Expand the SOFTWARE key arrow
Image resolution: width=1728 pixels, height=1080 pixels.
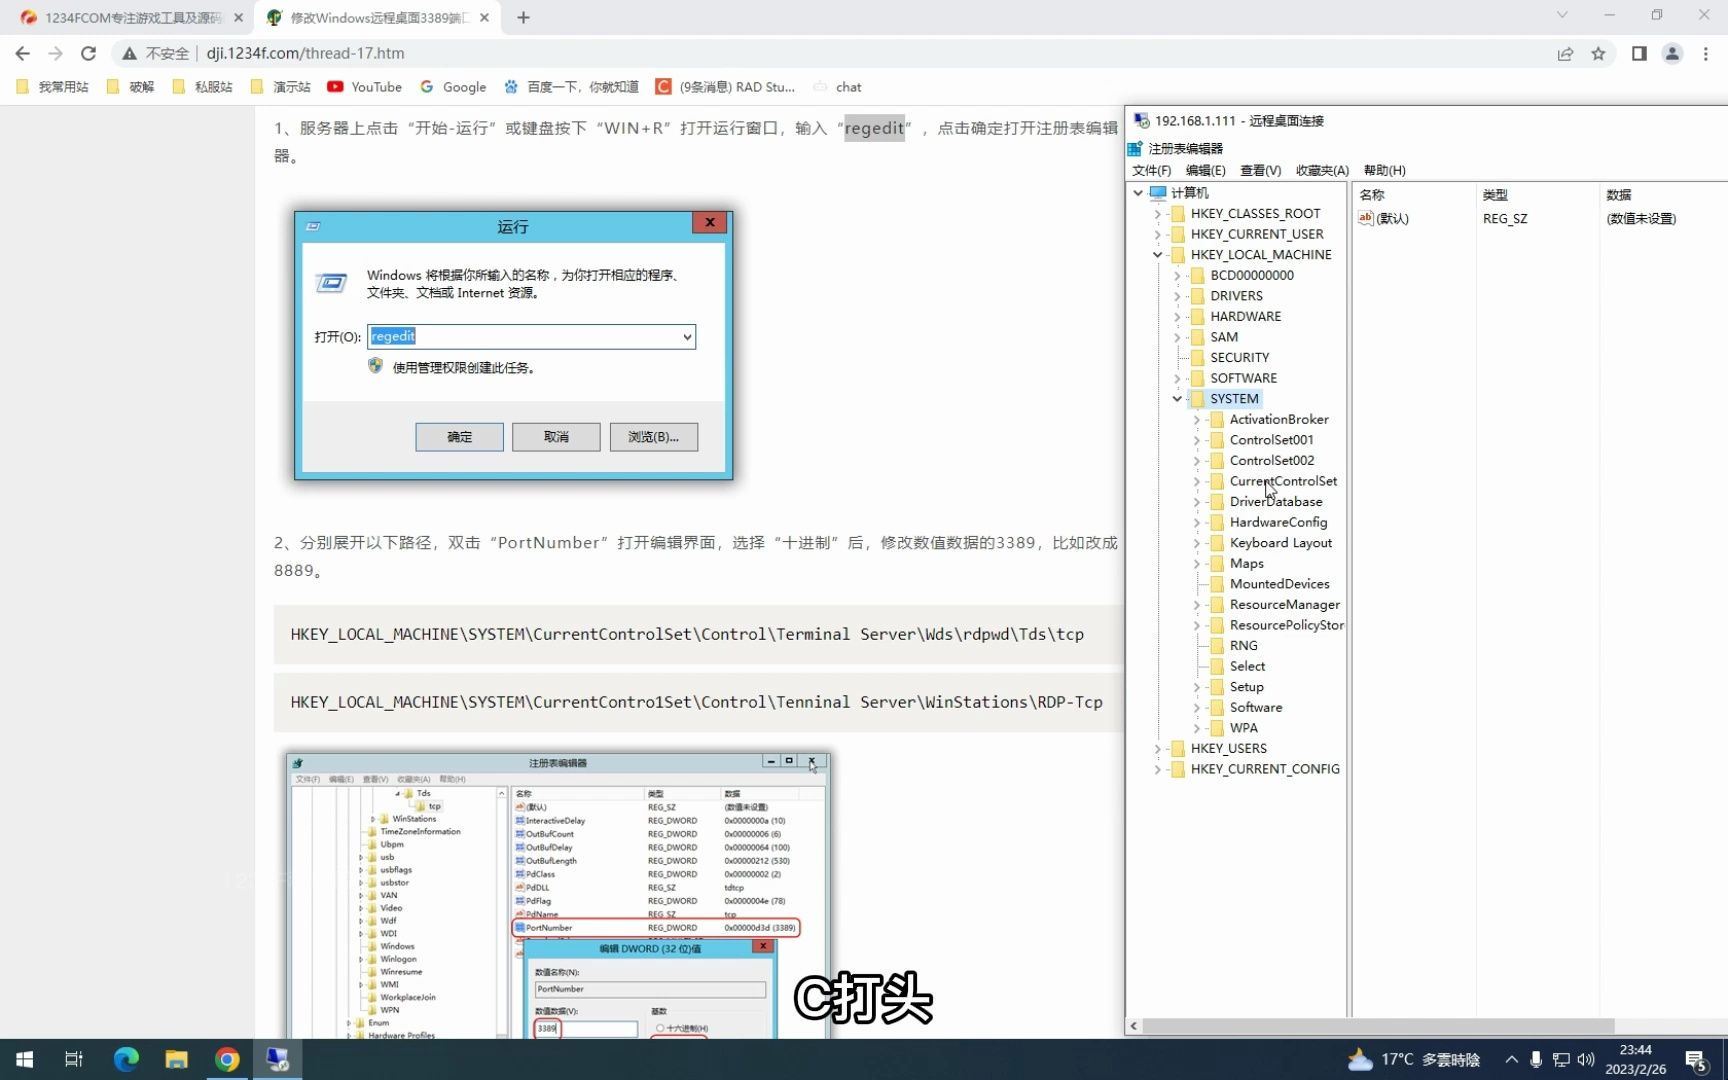coord(1177,378)
